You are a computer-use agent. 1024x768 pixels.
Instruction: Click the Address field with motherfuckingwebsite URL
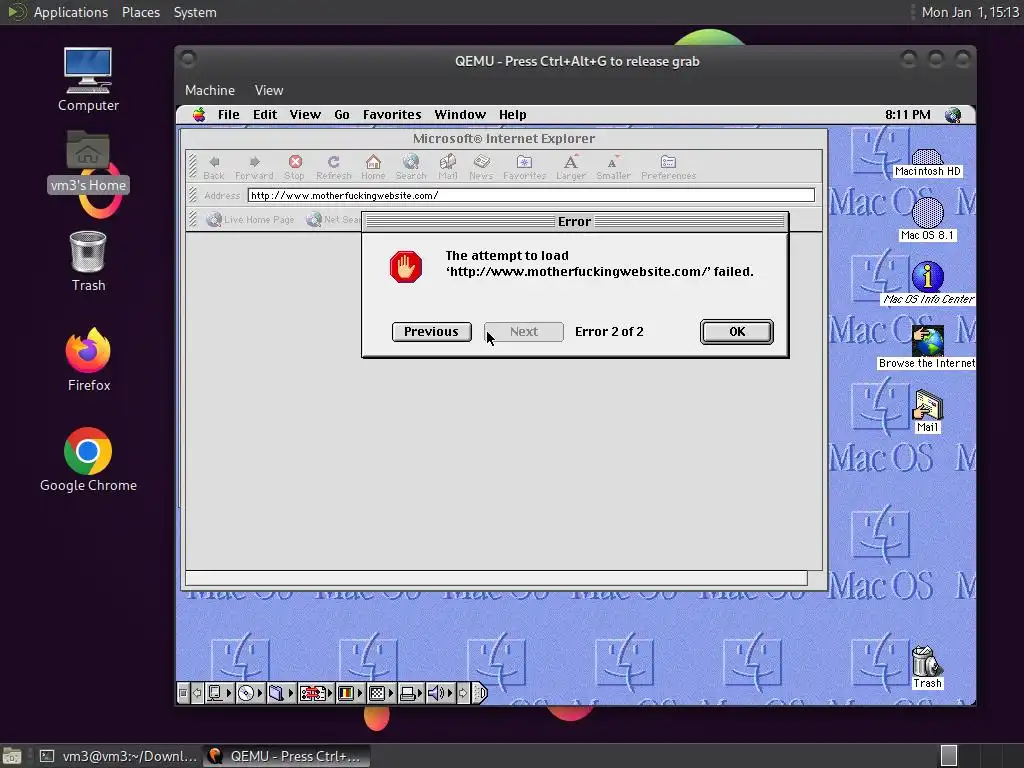[531, 195]
